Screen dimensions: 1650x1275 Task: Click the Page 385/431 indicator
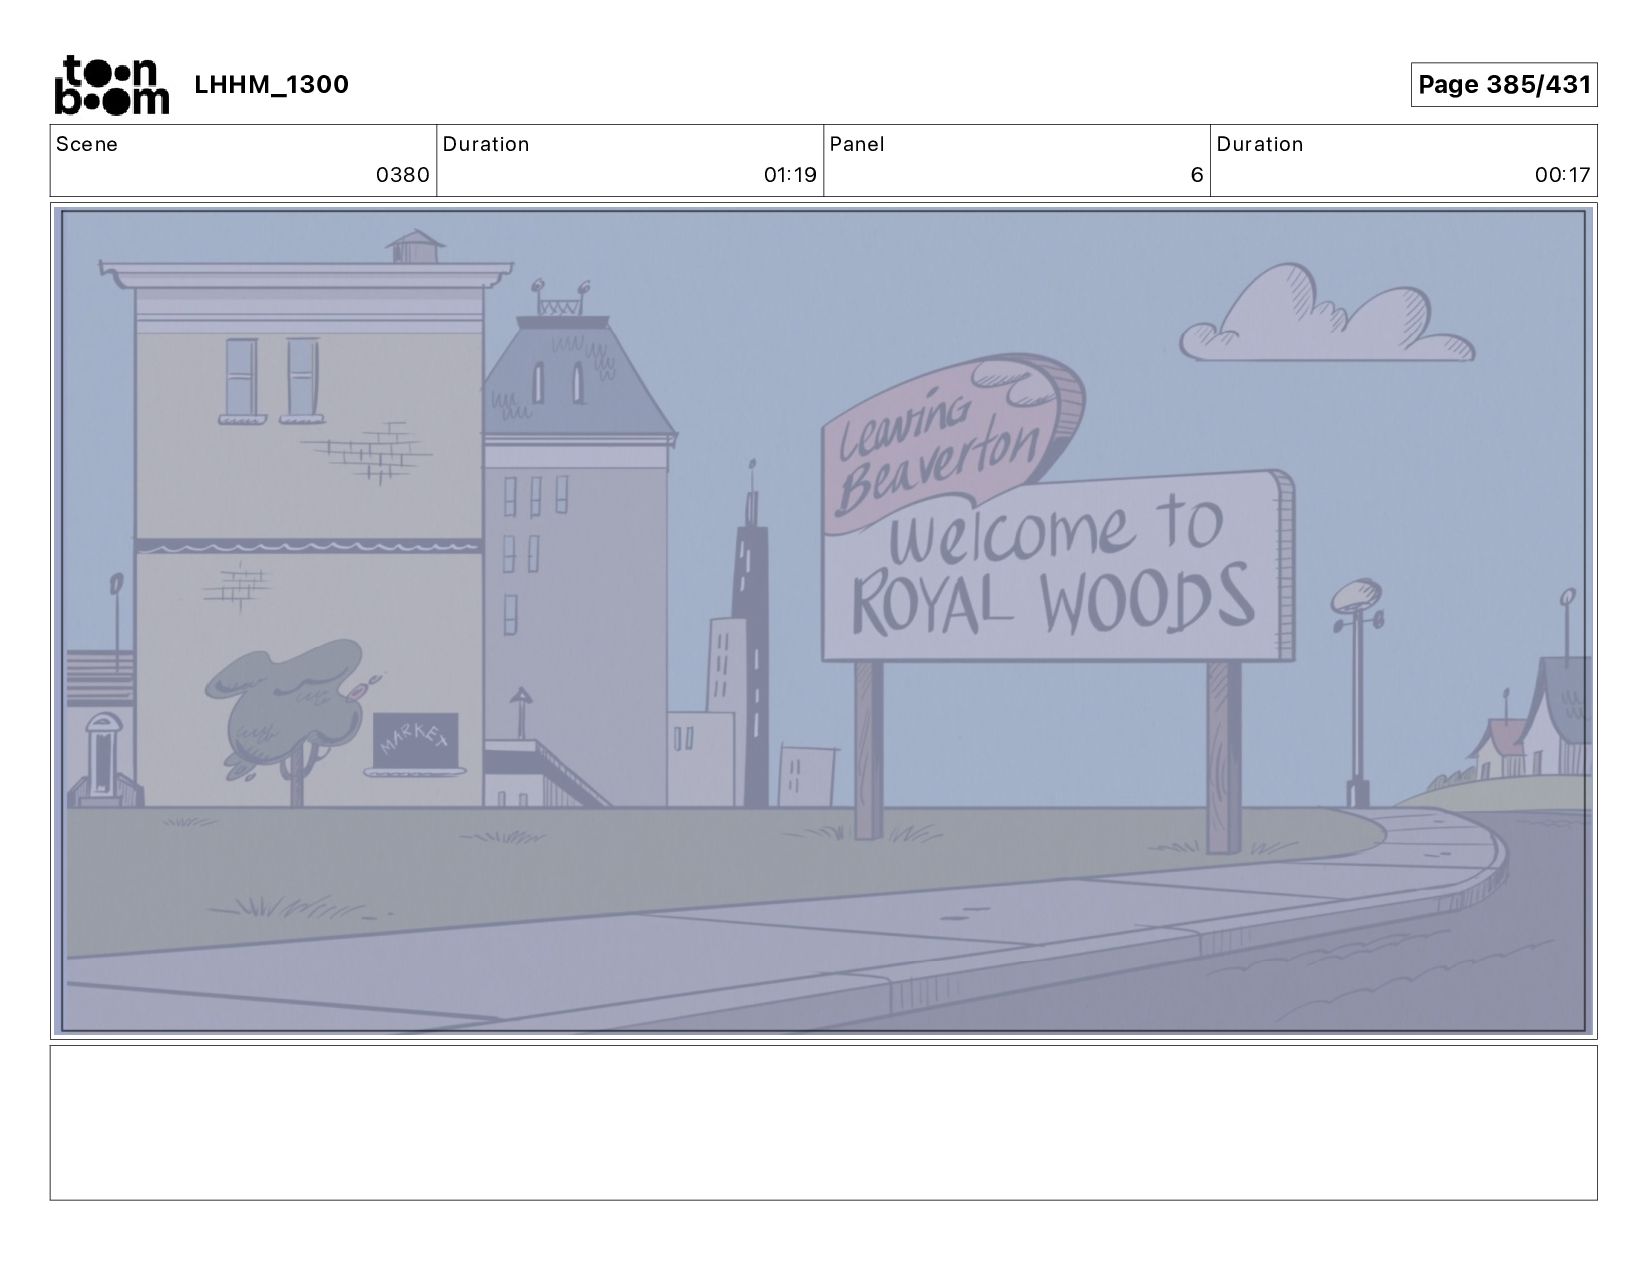(x=1503, y=84)
